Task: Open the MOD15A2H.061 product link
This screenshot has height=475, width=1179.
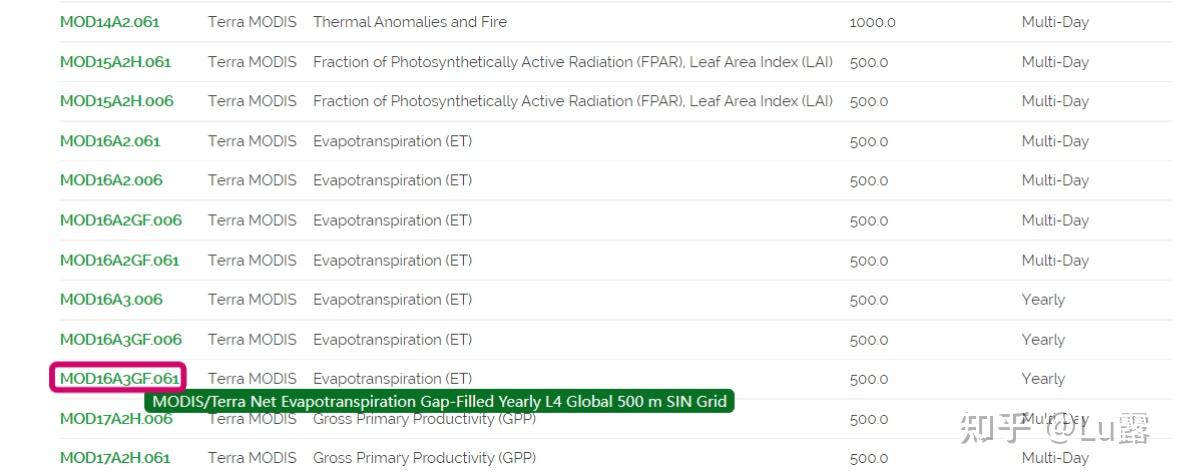Action: (x=115, y=62)
